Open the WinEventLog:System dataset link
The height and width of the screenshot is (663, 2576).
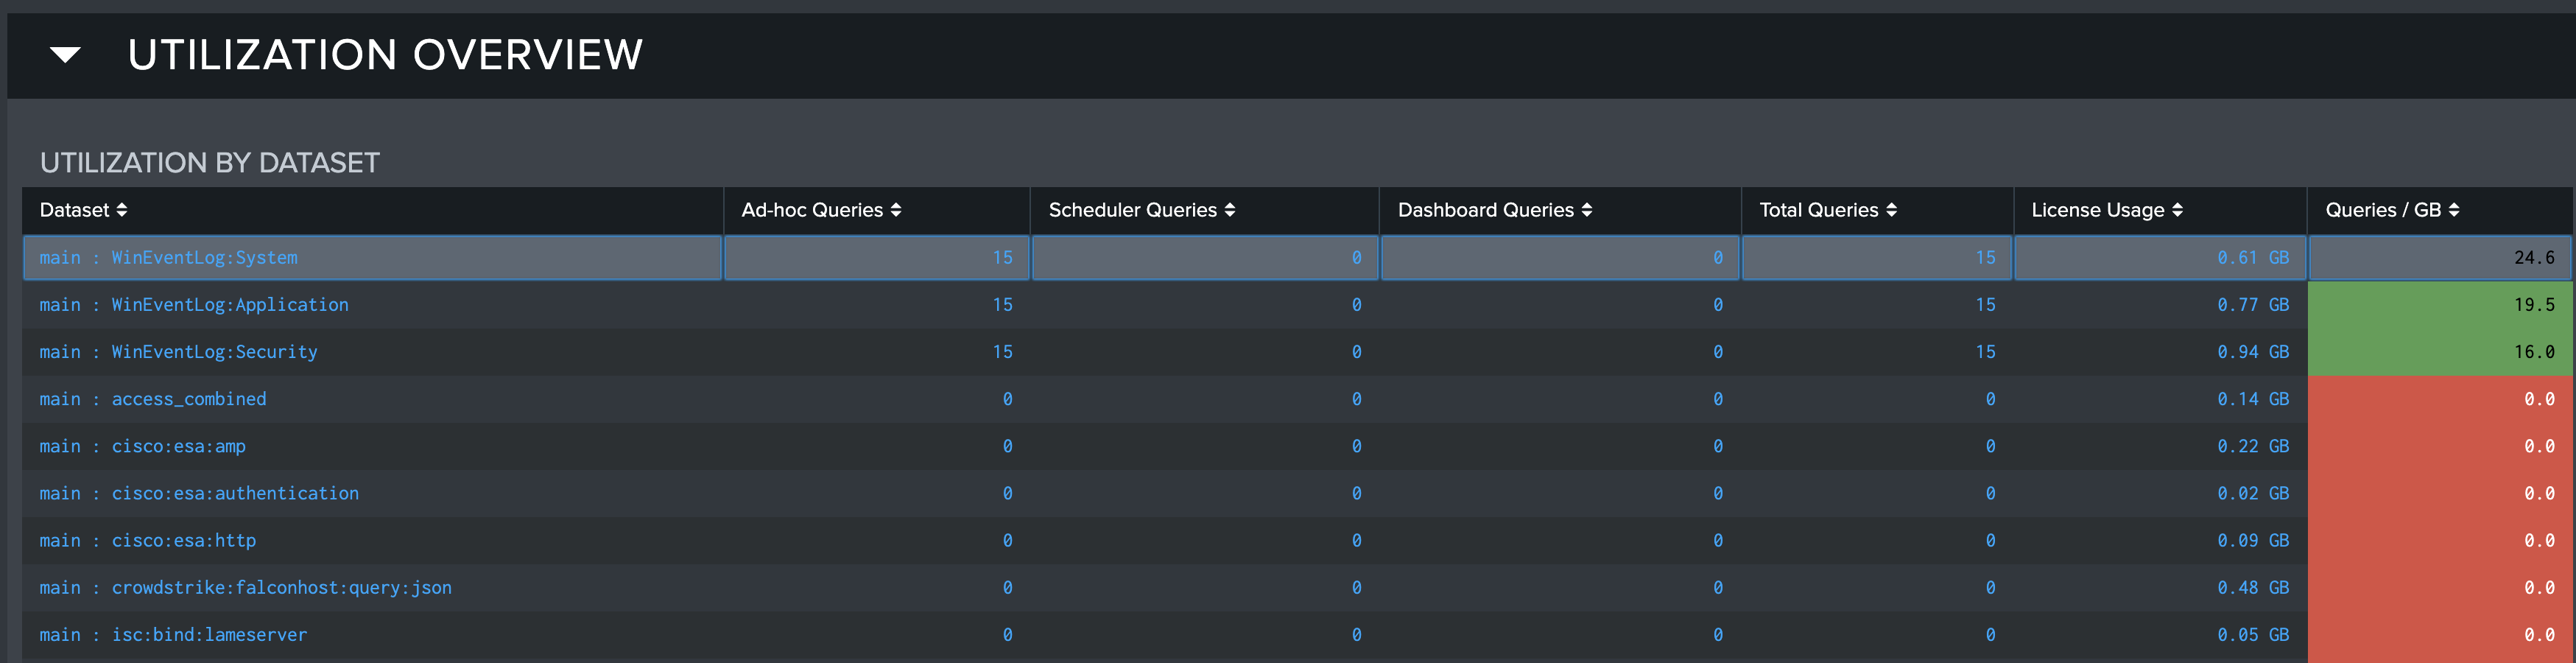168,257
